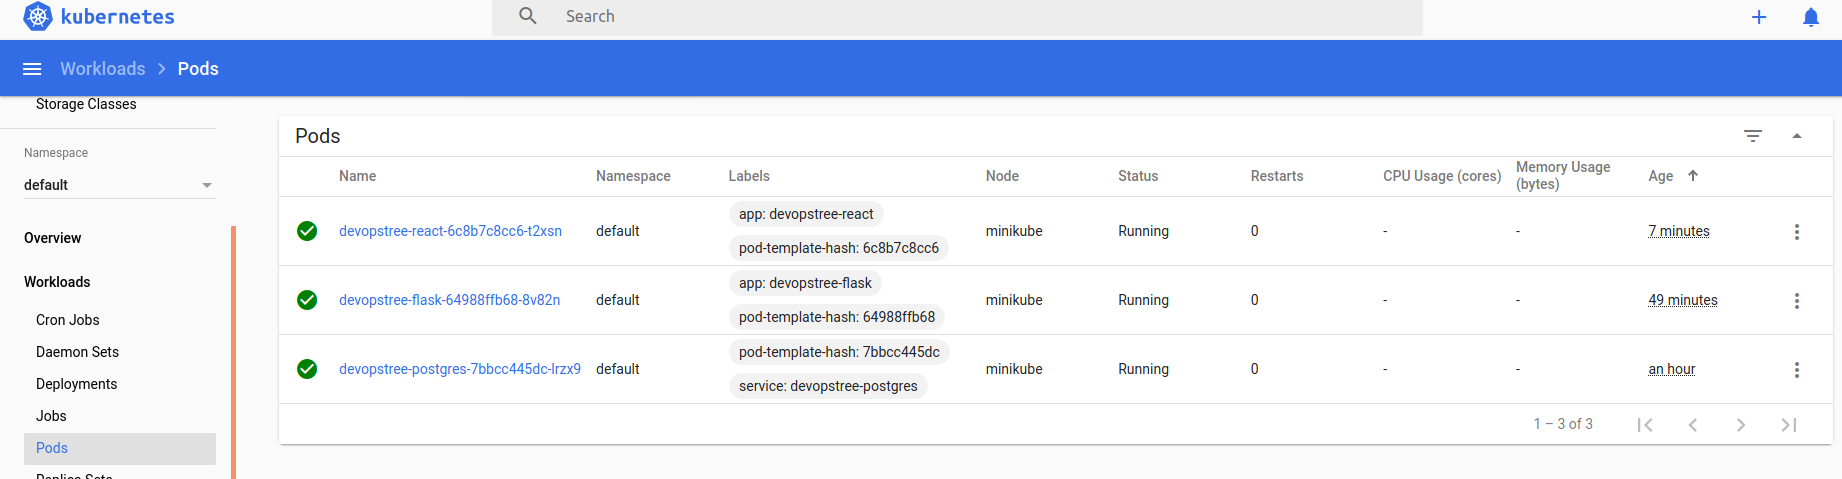
Task: Click the plus create-resource icon
Action: click(x=1759, y=17)
